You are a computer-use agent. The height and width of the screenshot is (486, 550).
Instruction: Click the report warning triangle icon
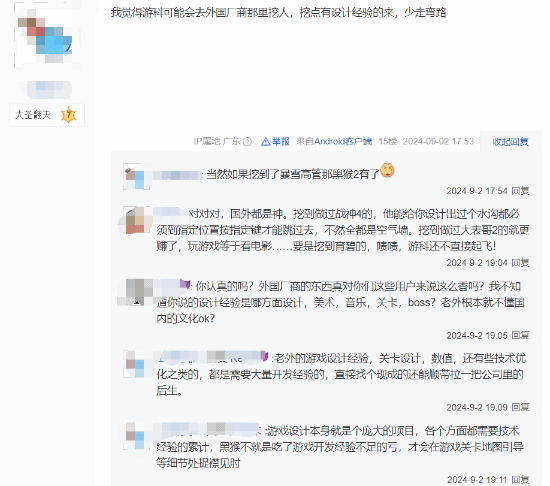(266, 141)
